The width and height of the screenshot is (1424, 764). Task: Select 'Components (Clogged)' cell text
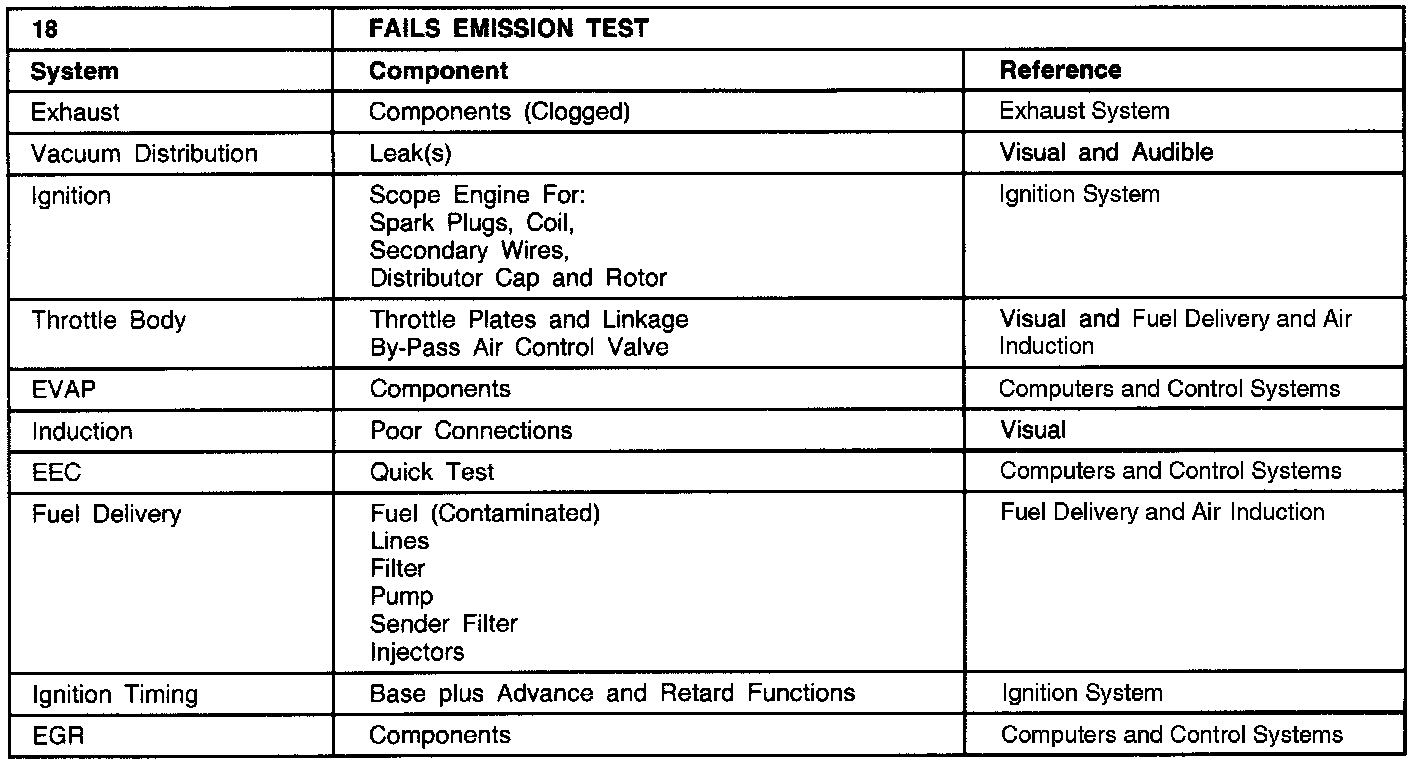coord(500,112)
